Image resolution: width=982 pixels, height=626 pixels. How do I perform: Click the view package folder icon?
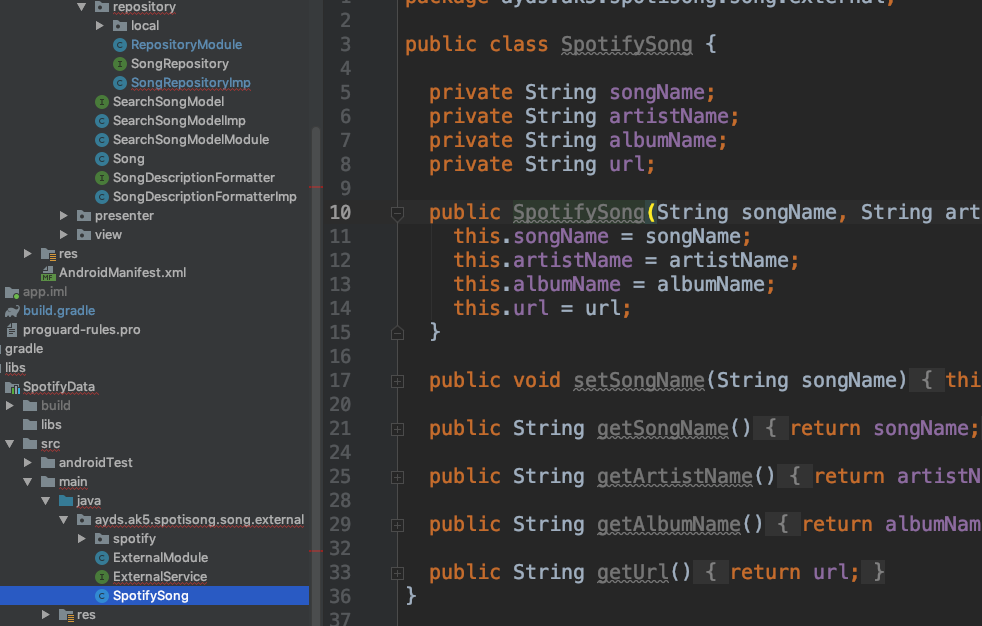pyautogui.click(x=84, y=235)
